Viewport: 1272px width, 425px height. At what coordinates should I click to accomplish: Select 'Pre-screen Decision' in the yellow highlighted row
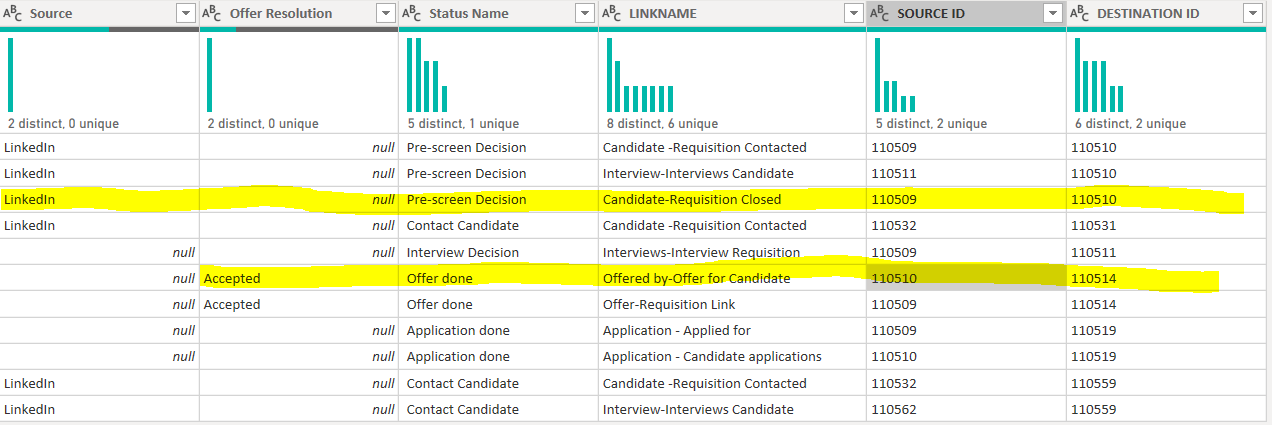[x=498, y=199]
